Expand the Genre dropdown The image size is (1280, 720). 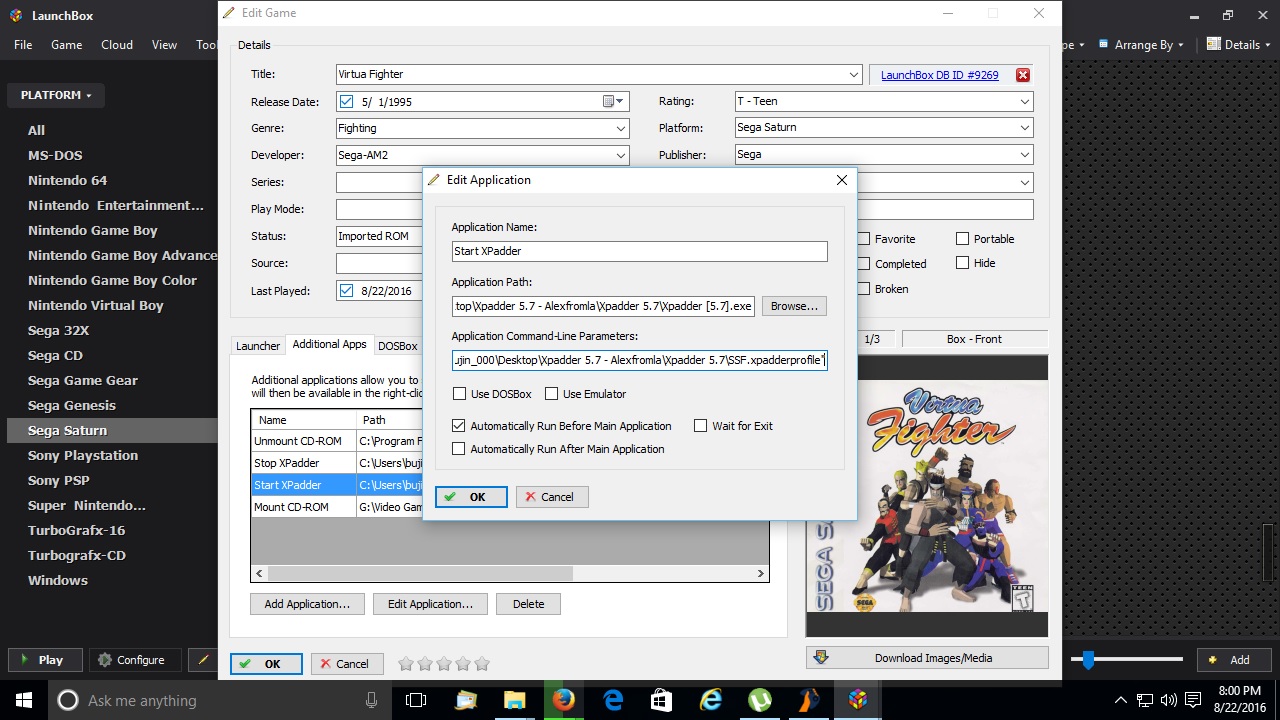click(621, 128)
